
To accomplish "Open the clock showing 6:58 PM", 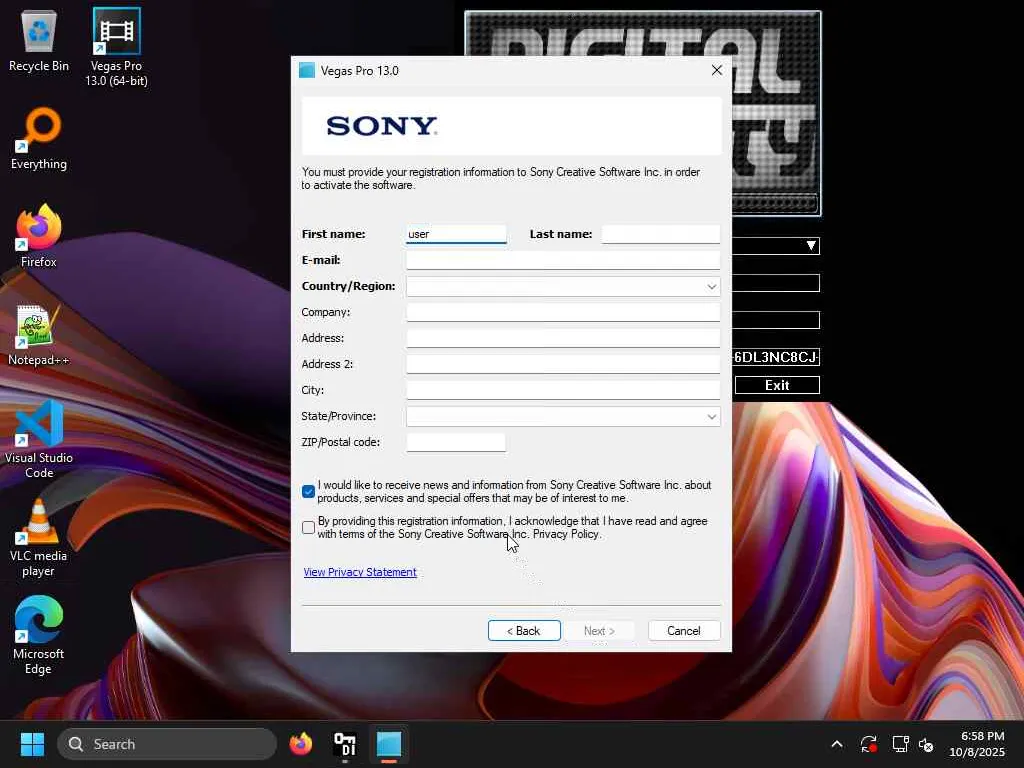I will click(x=977, y=744).
